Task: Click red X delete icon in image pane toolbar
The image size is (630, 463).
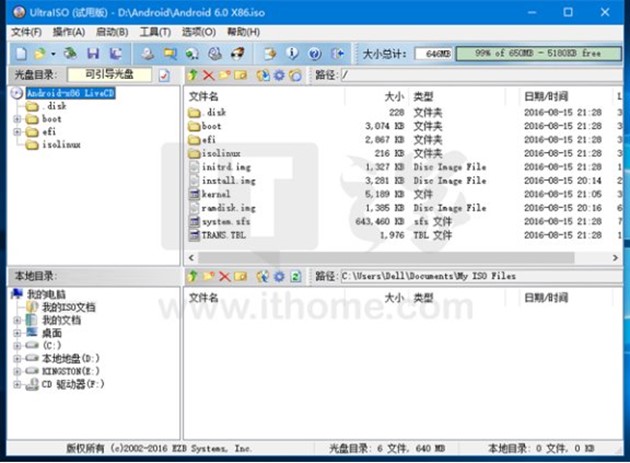Action: pyautogui.click(x=208, y=75)
